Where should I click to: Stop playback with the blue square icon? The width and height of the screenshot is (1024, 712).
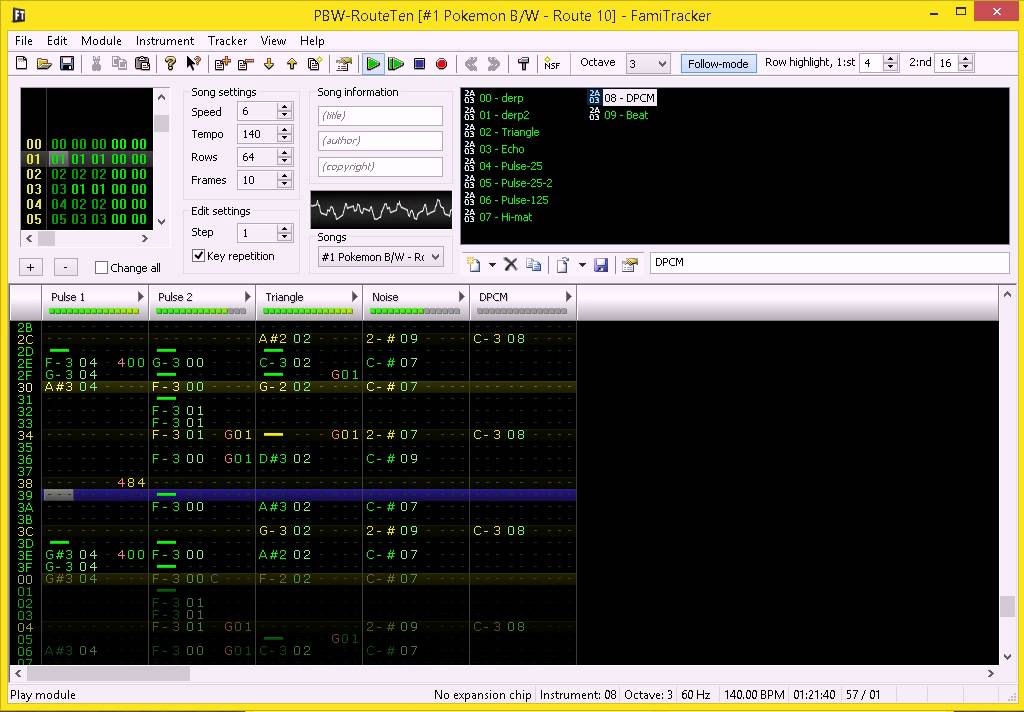(x=419, y=63)
